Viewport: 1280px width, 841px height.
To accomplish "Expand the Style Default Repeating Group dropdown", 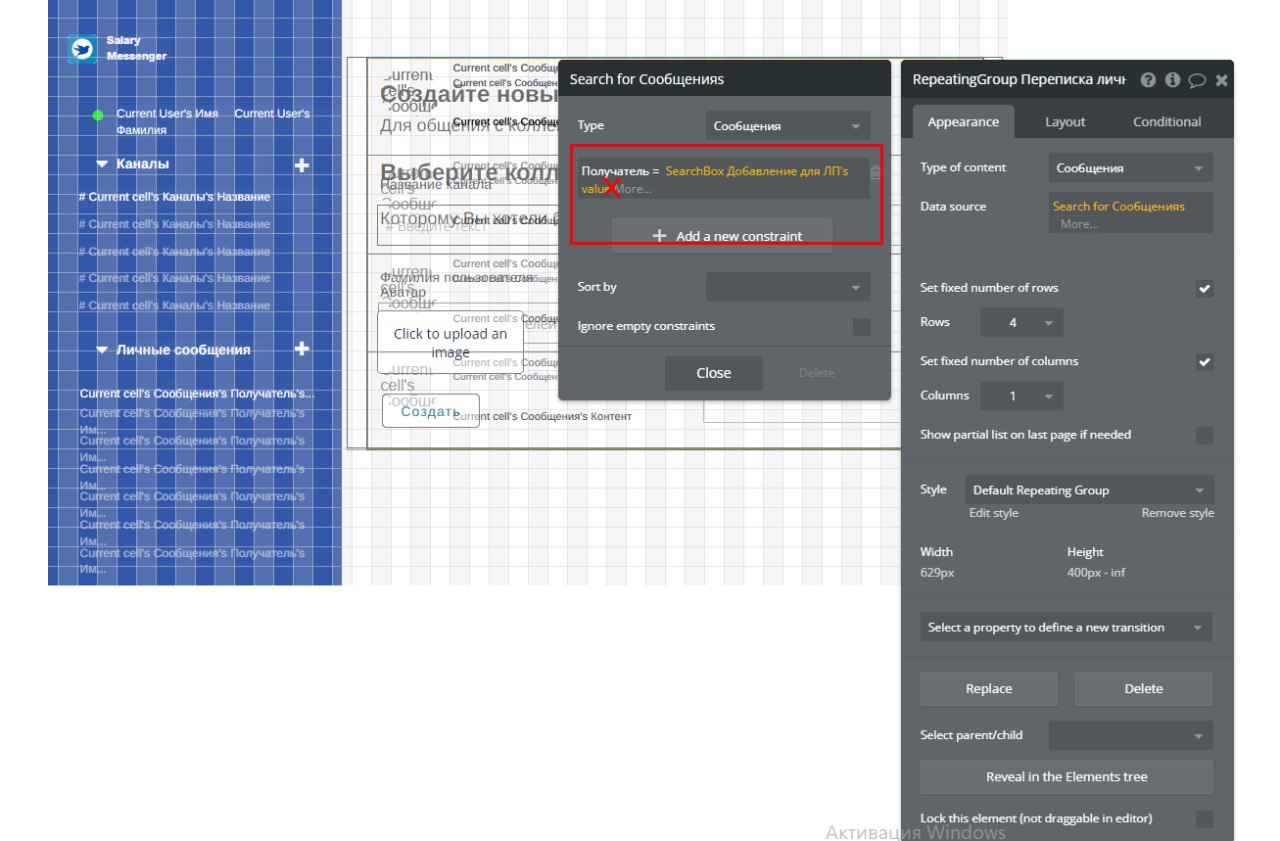I will 1089,490.
